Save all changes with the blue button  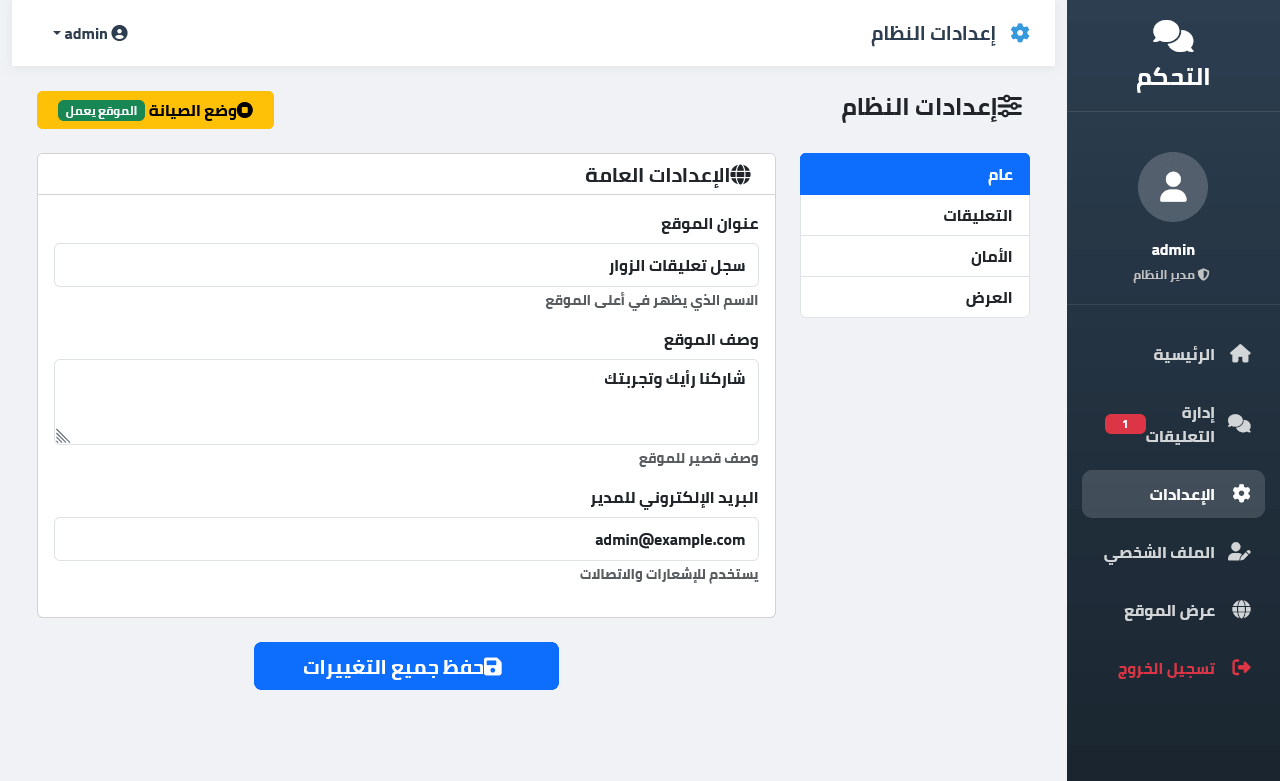(406, 666)
